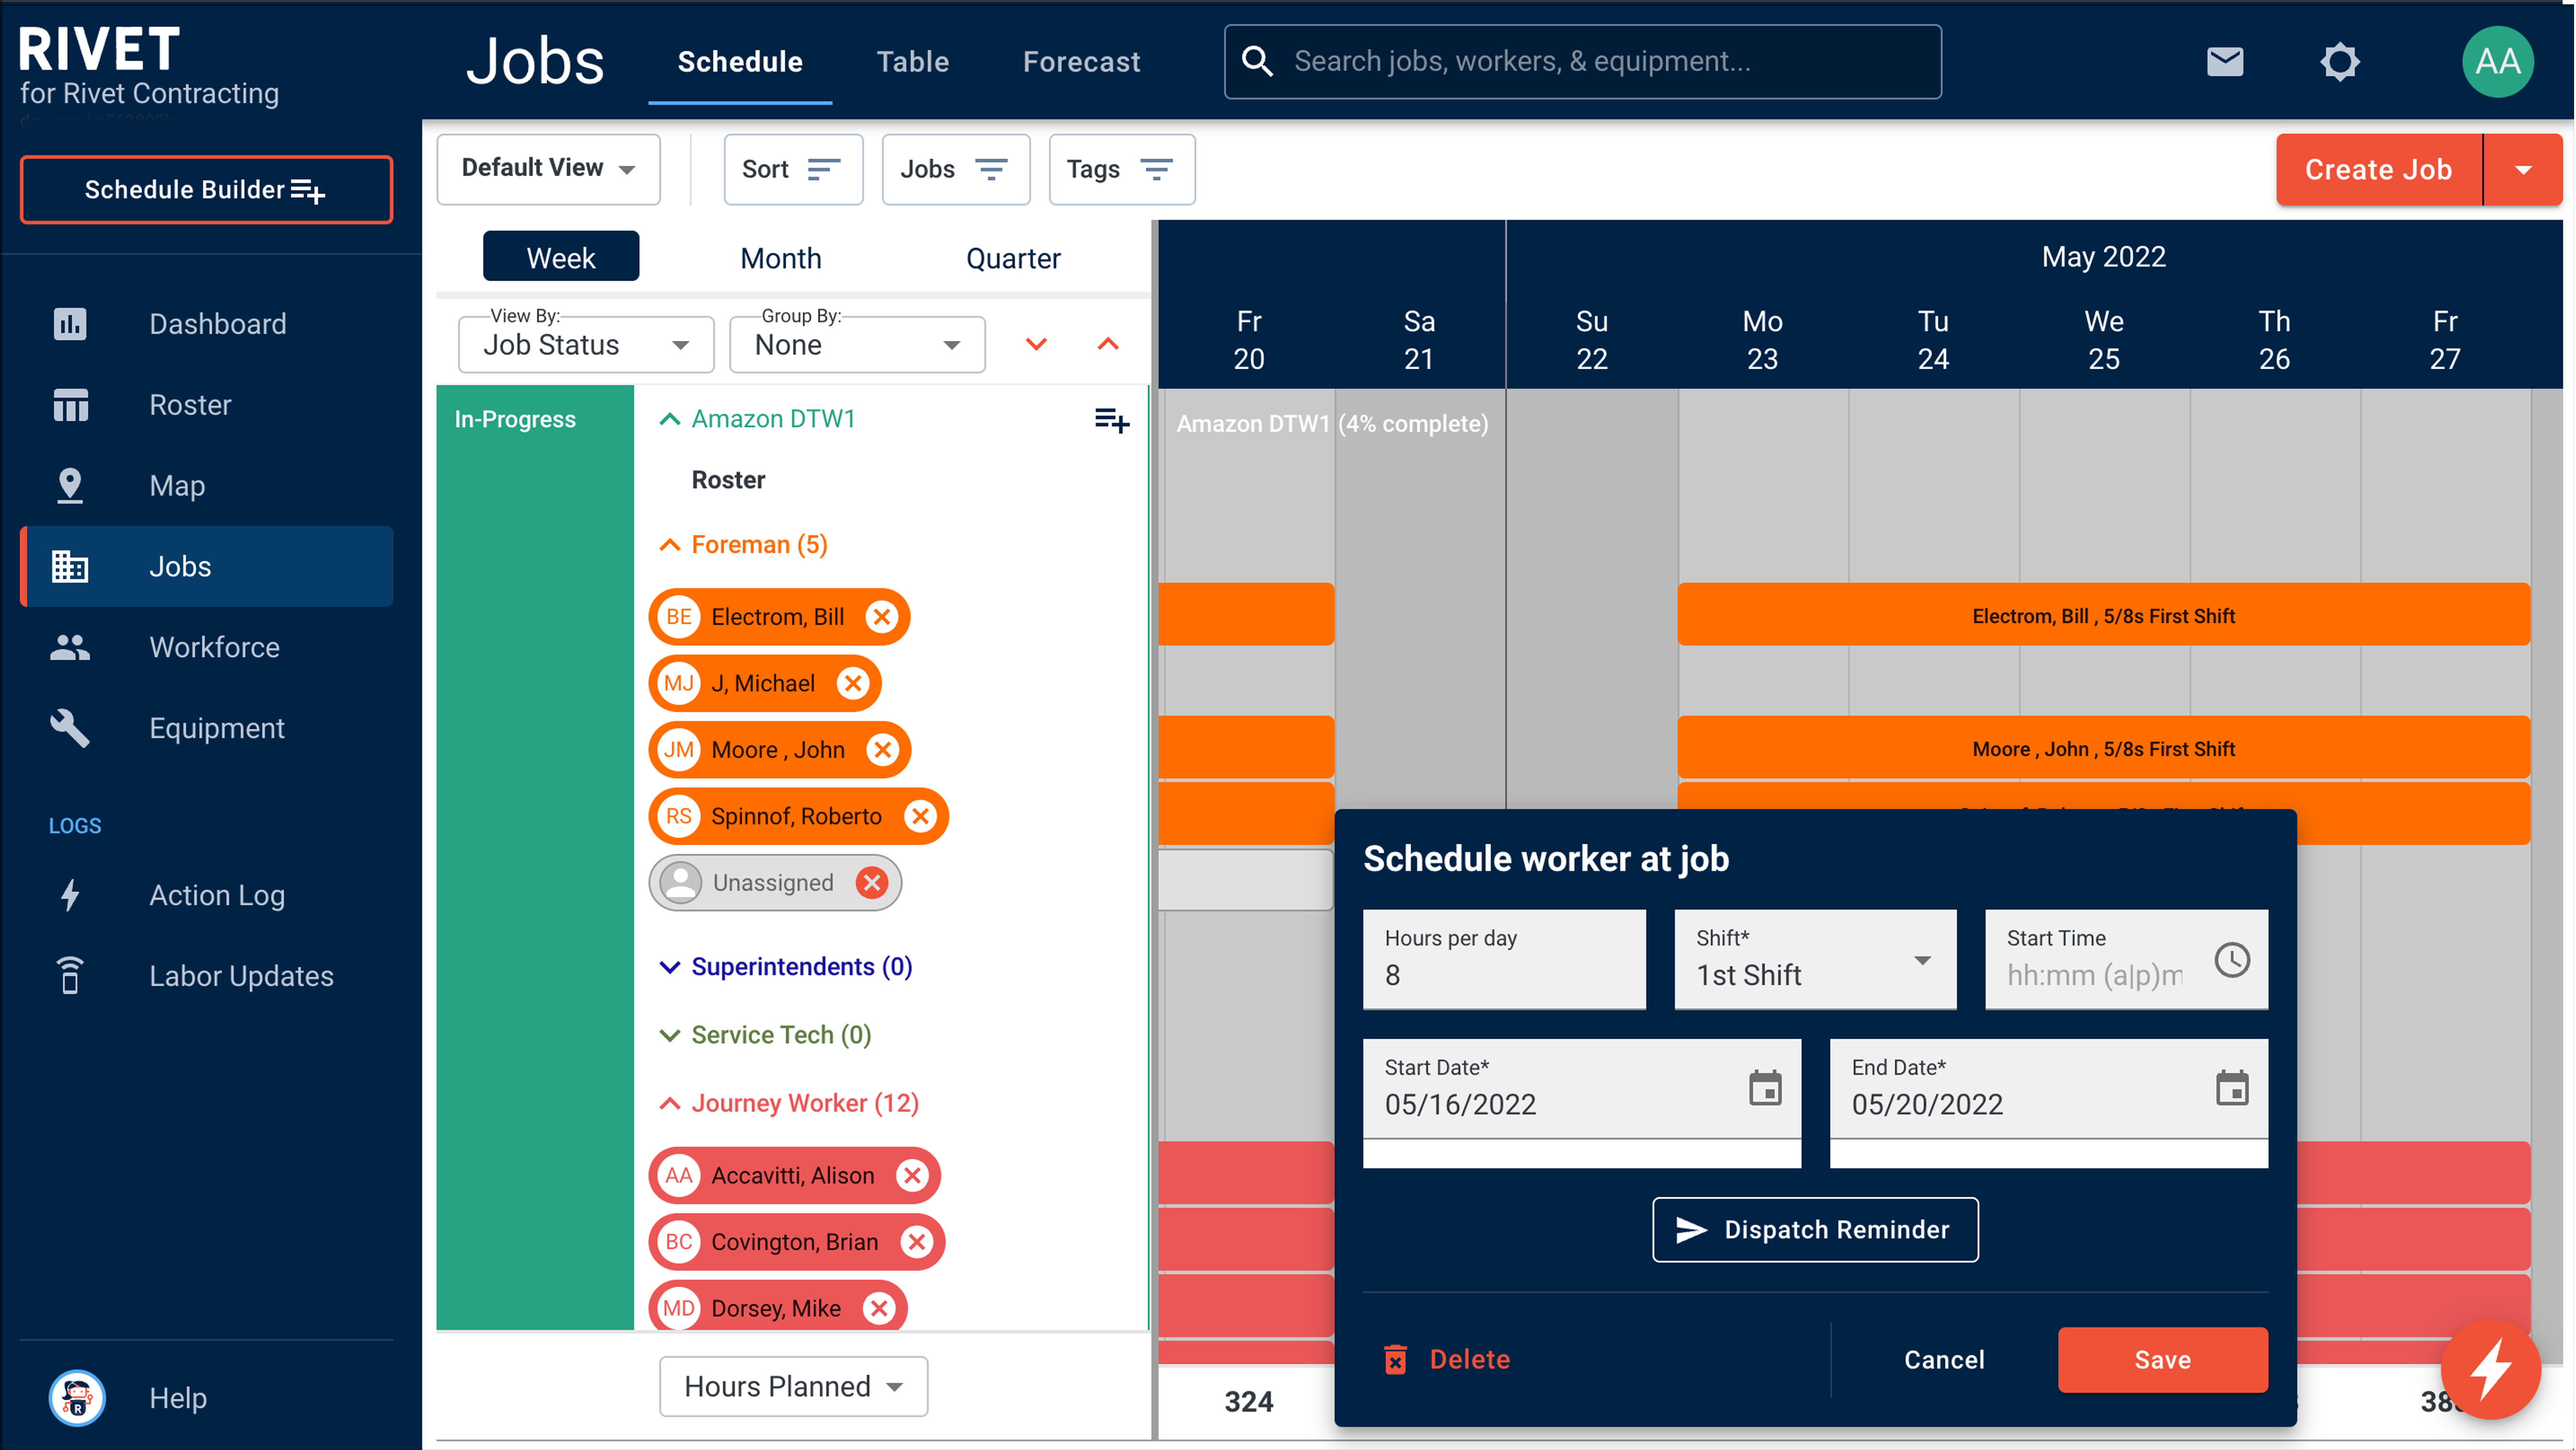This screenshot has height=1450, width=2576.
Task: Collapse the Journey Worker (12) group
Action: [x=669, y=1104]
